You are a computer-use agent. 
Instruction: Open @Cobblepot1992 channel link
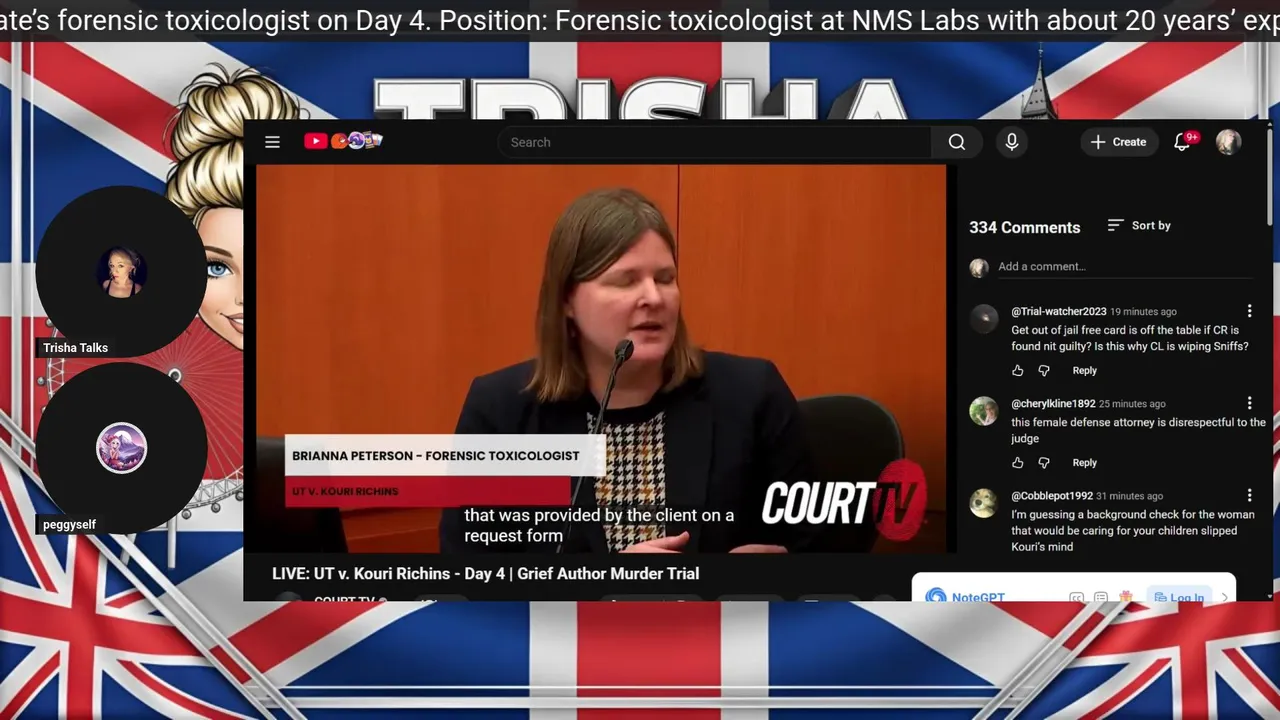[1052, 496]
